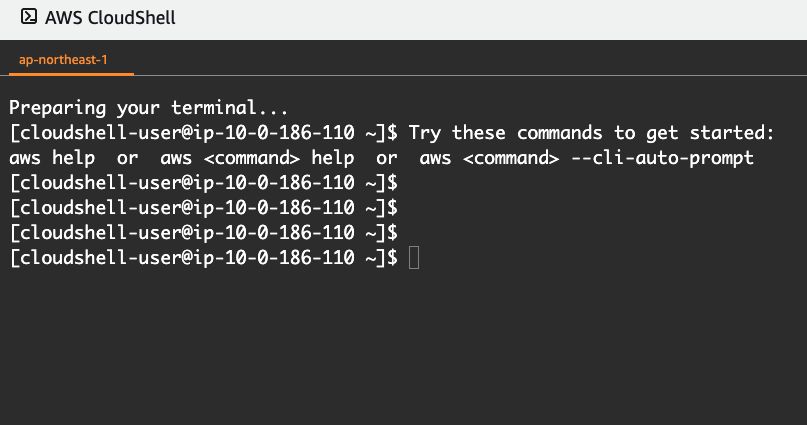Viewport: 807px width, 425px height.
Task: Click the AWS CloudShell terminal icon
Action: (29, 17)
